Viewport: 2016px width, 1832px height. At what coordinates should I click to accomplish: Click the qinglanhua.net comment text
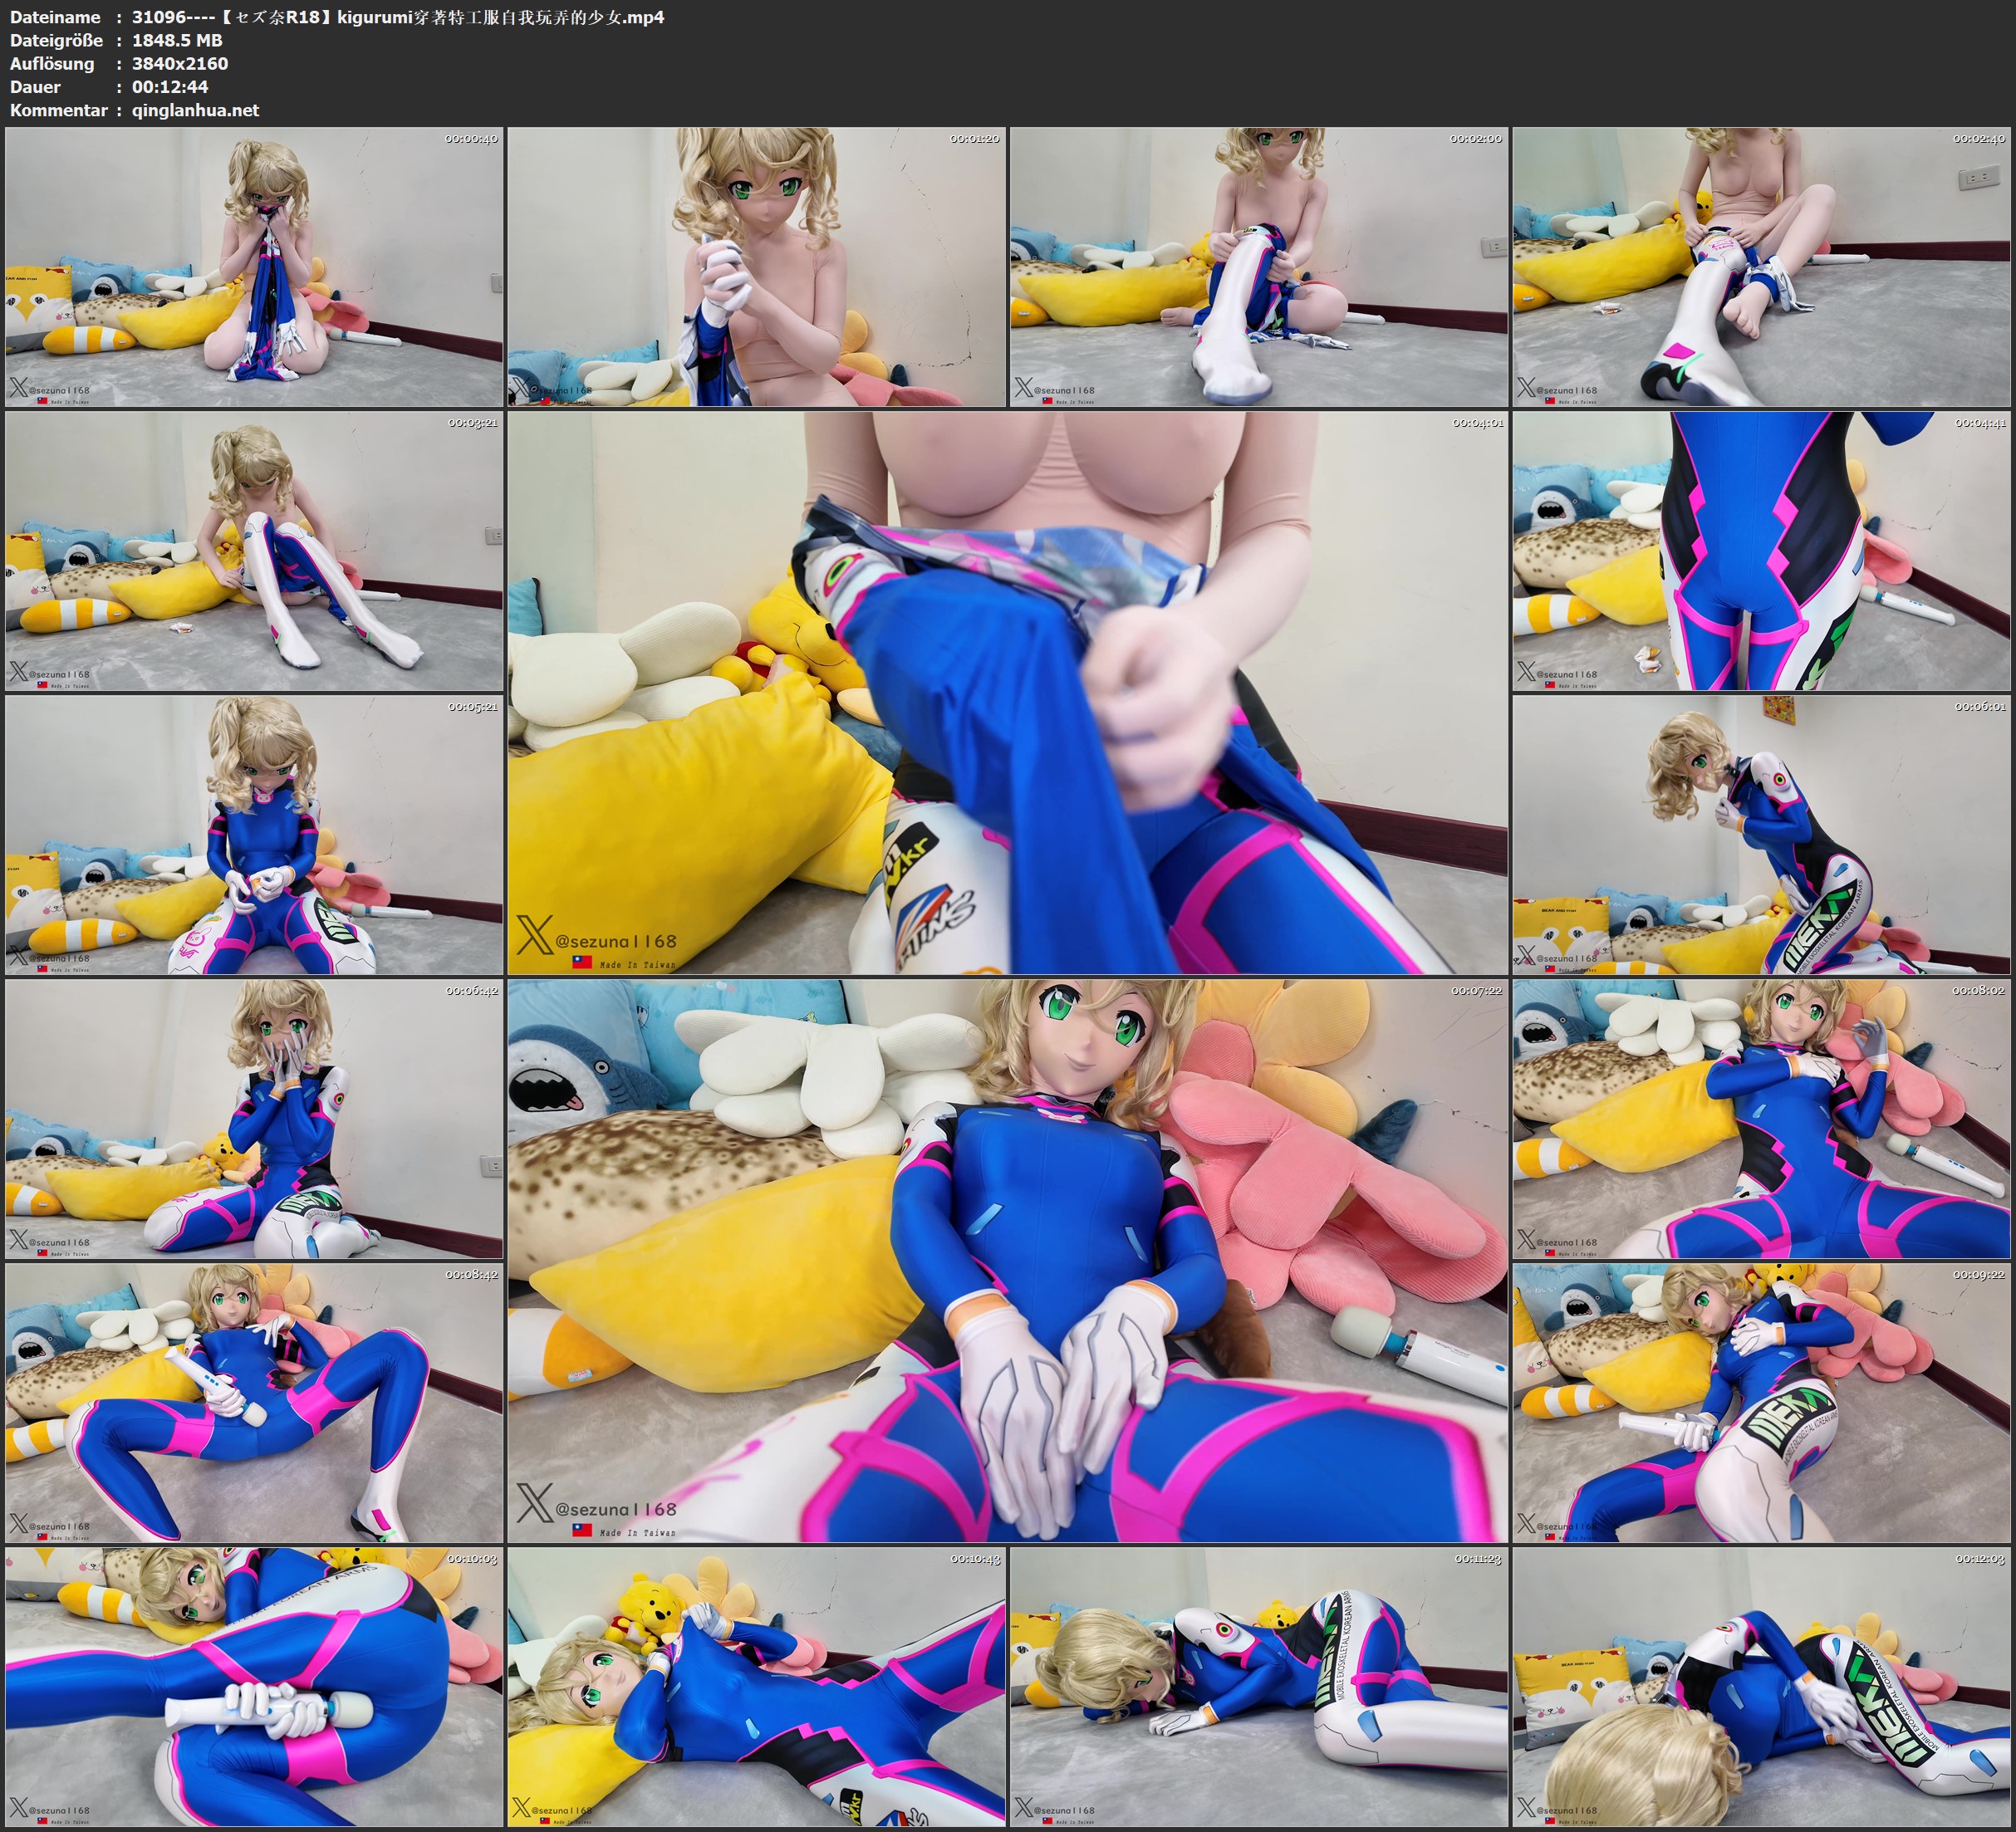(x=195, y=110)
